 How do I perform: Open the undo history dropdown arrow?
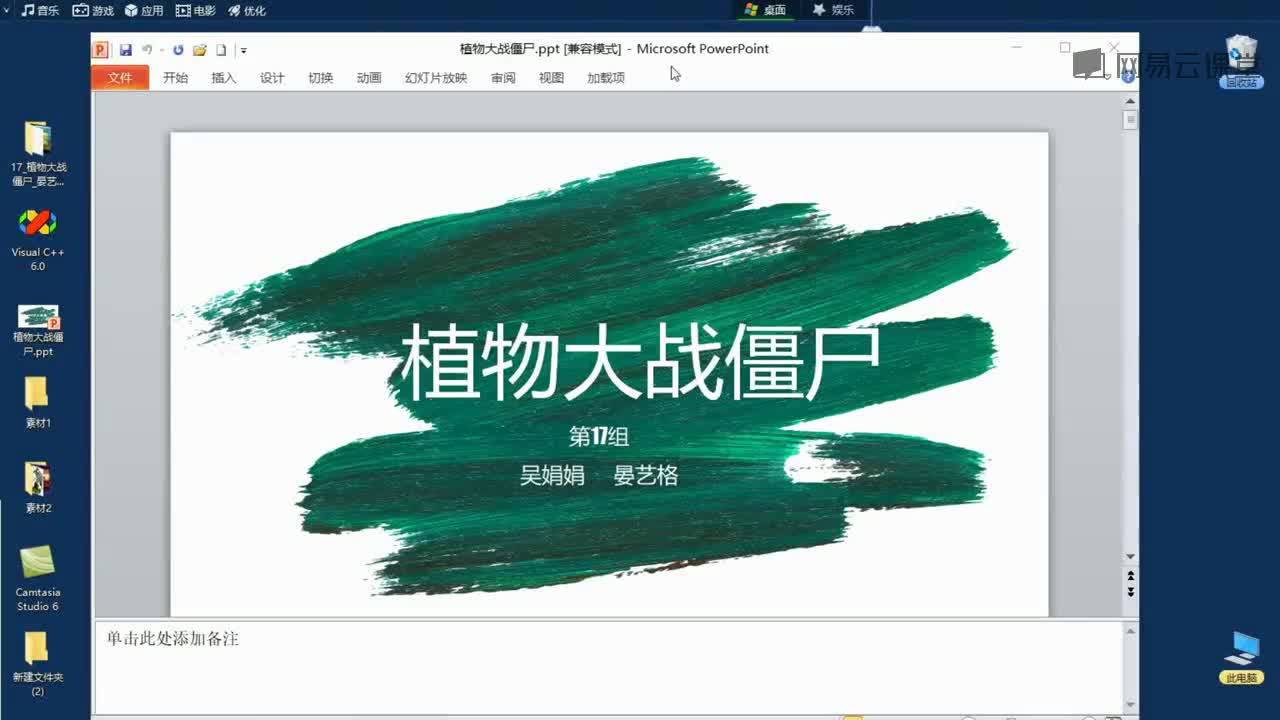point(161,50)
